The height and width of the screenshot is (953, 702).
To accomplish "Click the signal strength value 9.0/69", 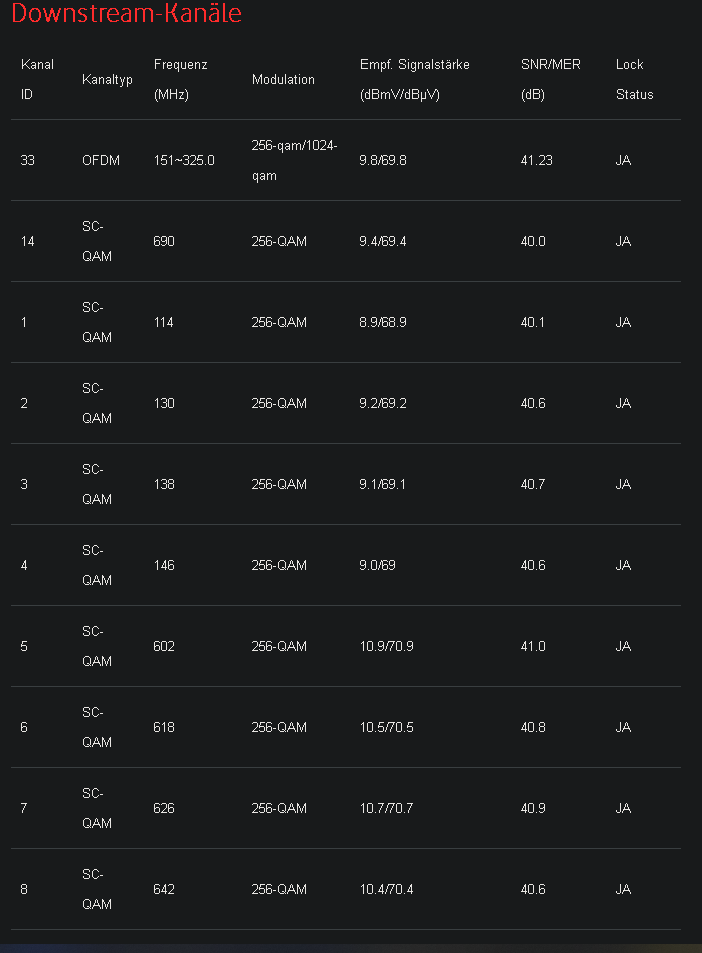I will [377, 565].
